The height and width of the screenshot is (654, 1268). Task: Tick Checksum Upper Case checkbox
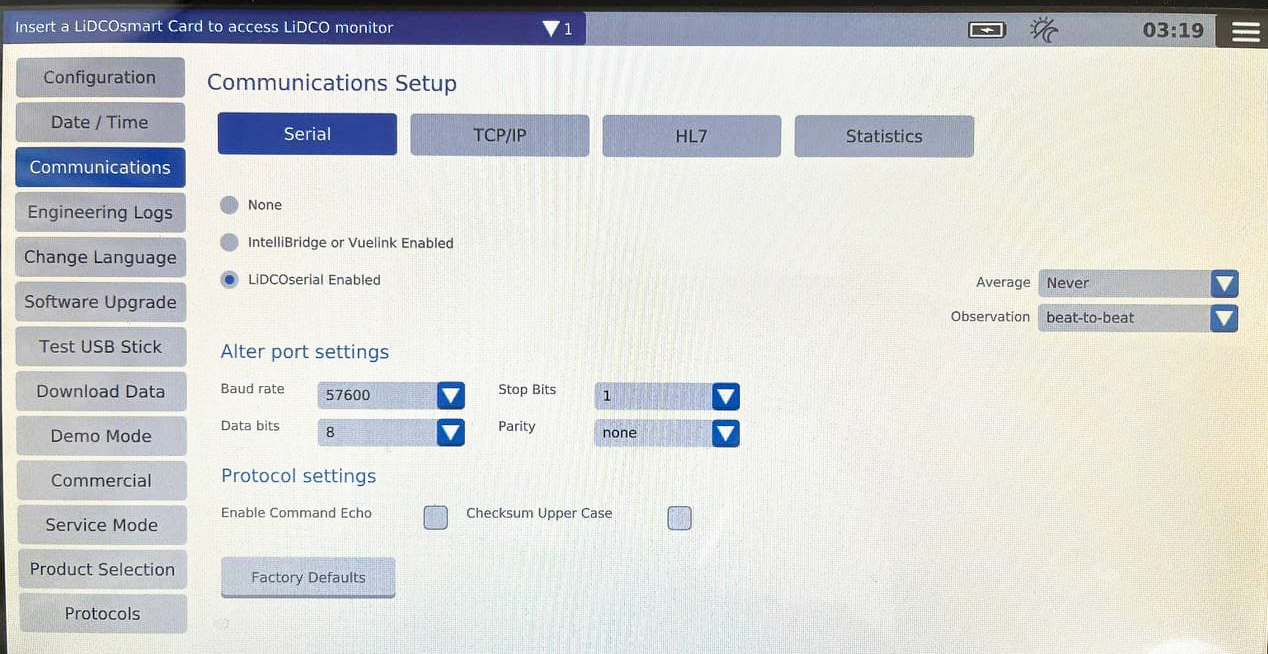click(x=679, y=517)
